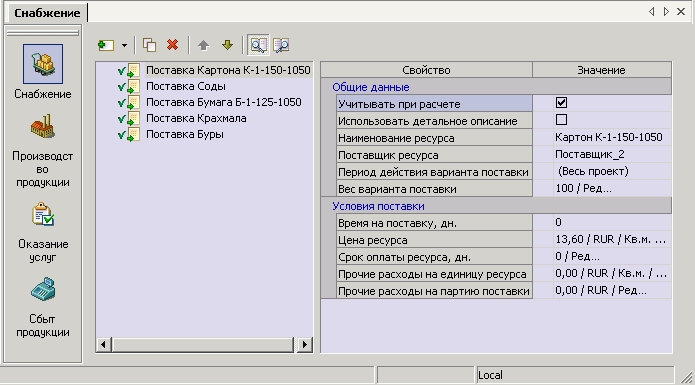Move selected supply up
Screen dimensions: 695x385
pyautogui.click(x=203, y=45)
